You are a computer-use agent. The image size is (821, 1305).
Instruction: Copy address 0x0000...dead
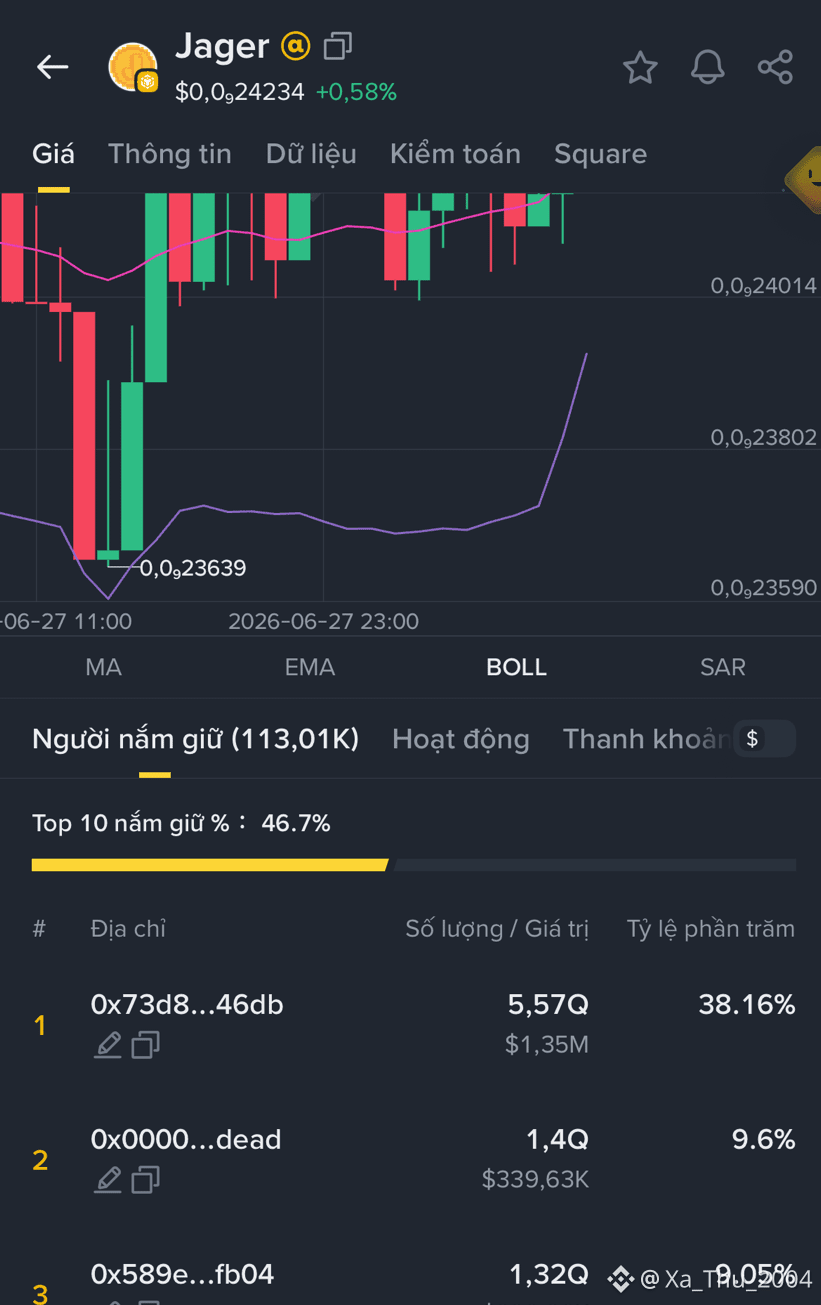(146, 1180)
